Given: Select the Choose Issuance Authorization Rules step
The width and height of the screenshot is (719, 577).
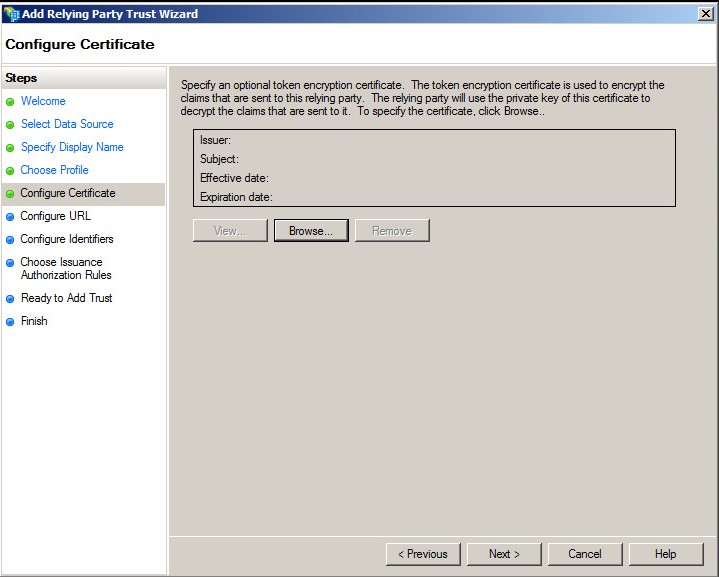Looking at the screenshot, I should tap(66, 268).
